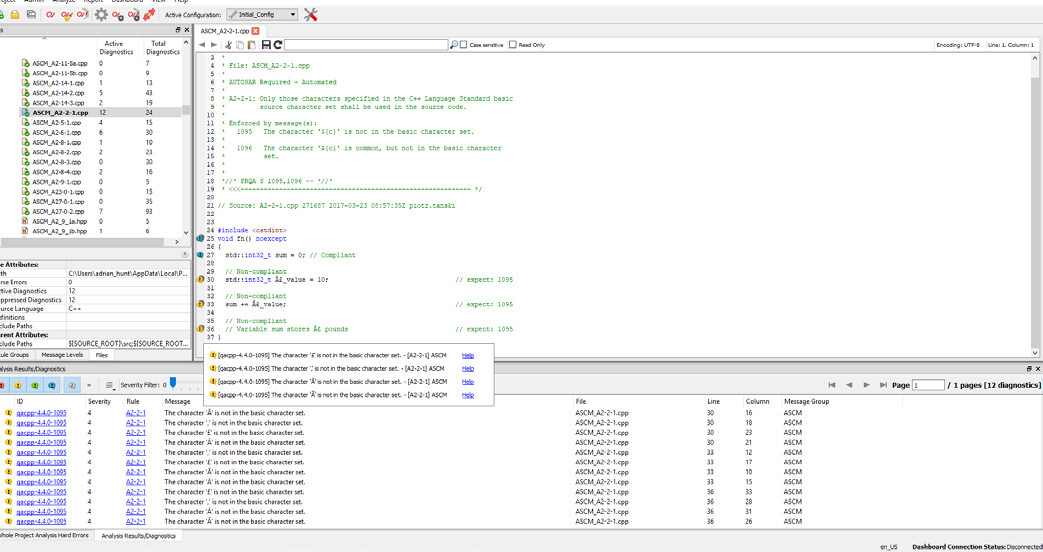The width and height of the screenshot is (1043, 552).
Task: Click the search magnifier icon
Action: (x=454, y=45)
